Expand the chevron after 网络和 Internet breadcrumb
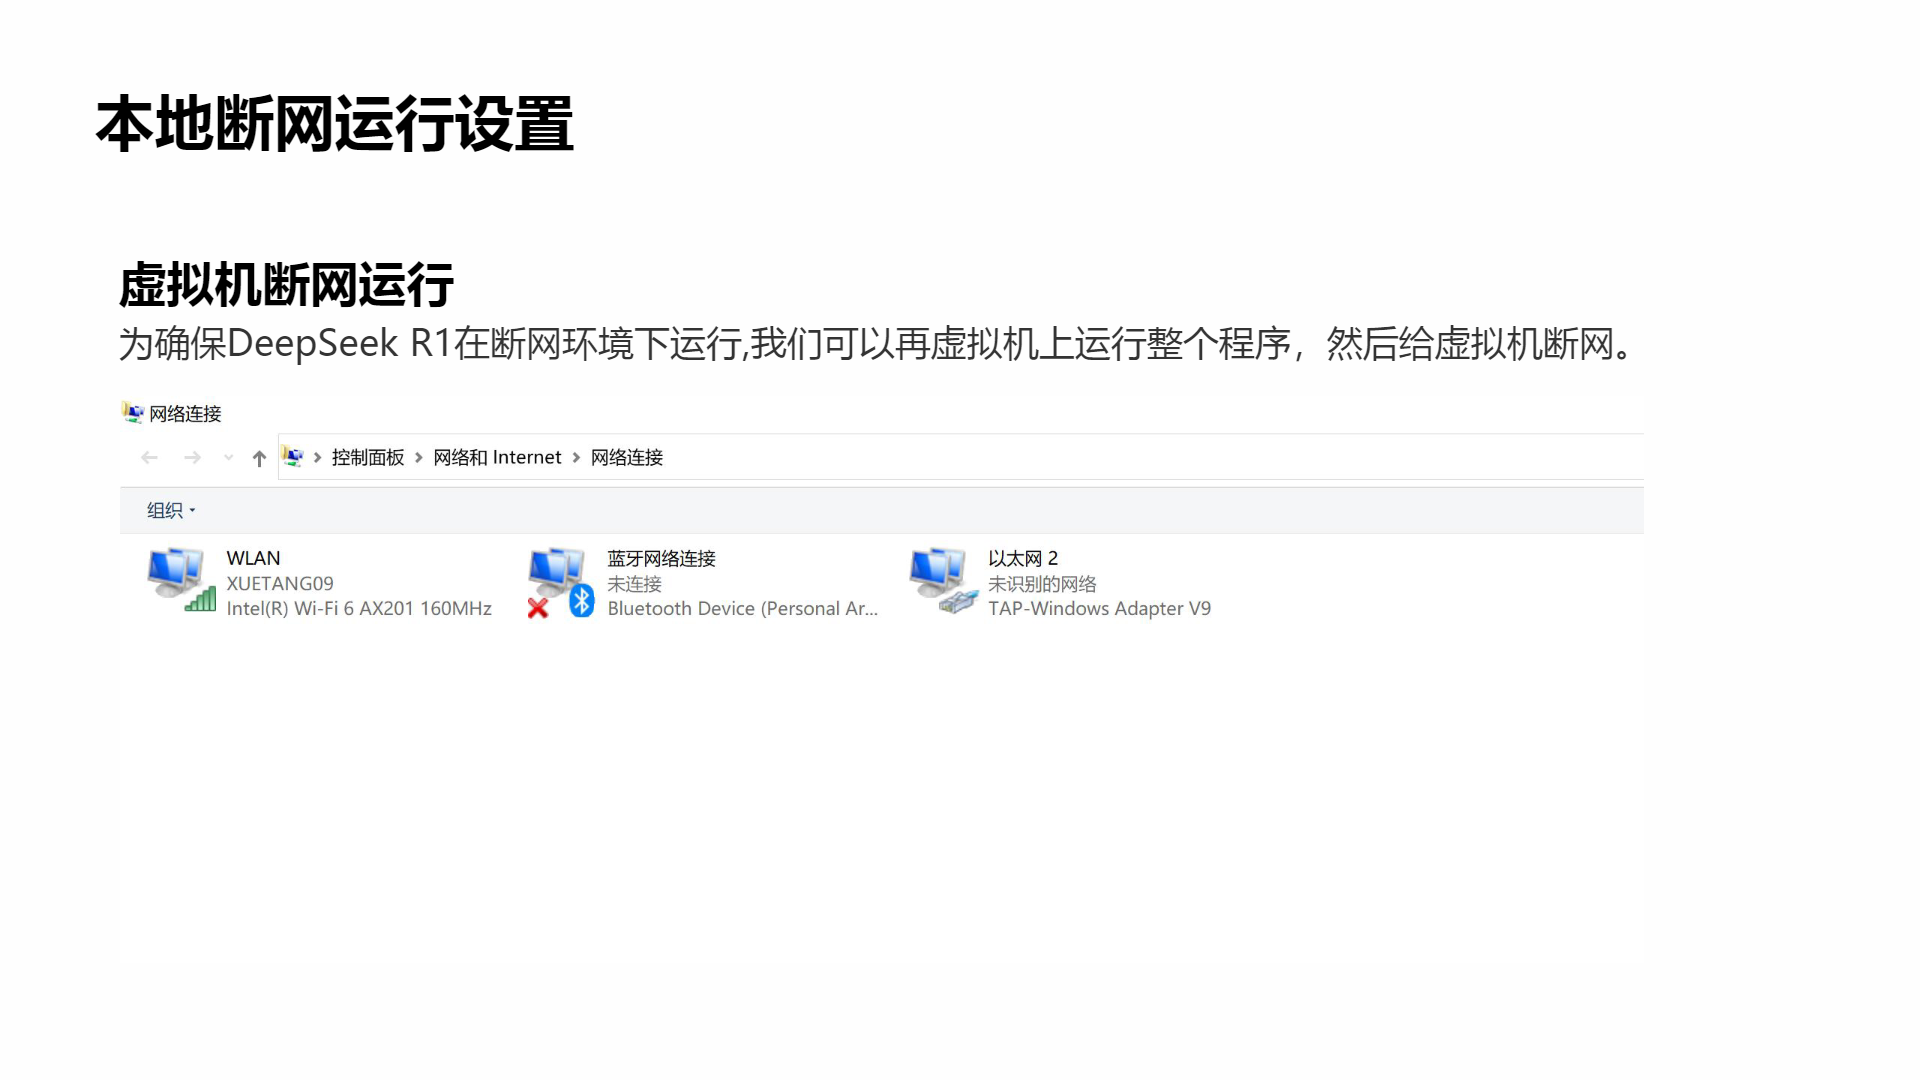 (x=576, y=457)
